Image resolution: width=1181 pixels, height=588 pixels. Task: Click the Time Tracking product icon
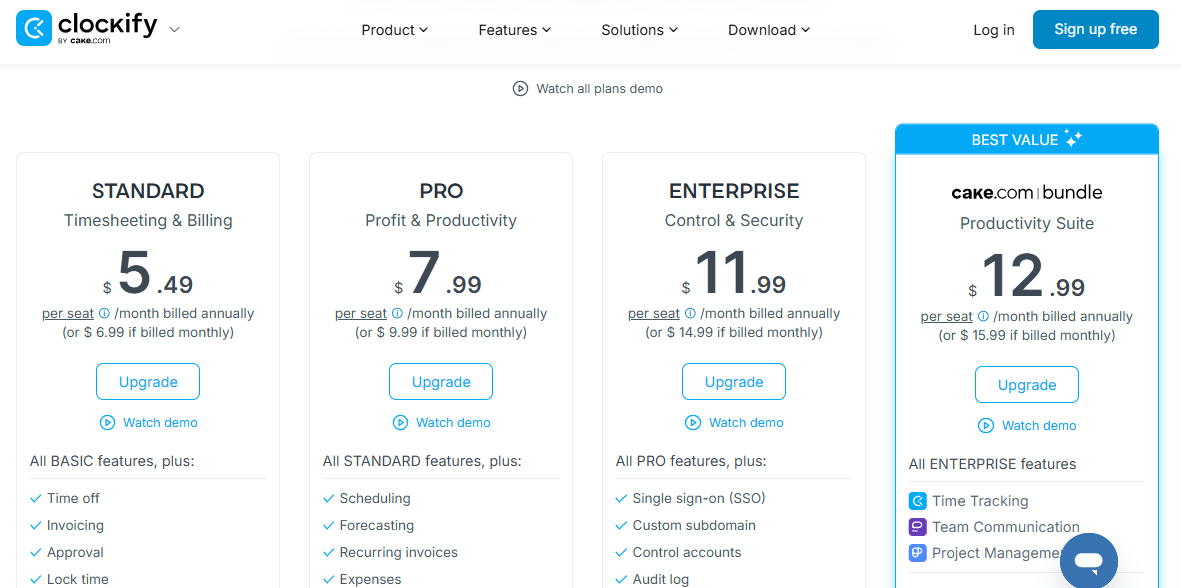[x=917, y=501]
